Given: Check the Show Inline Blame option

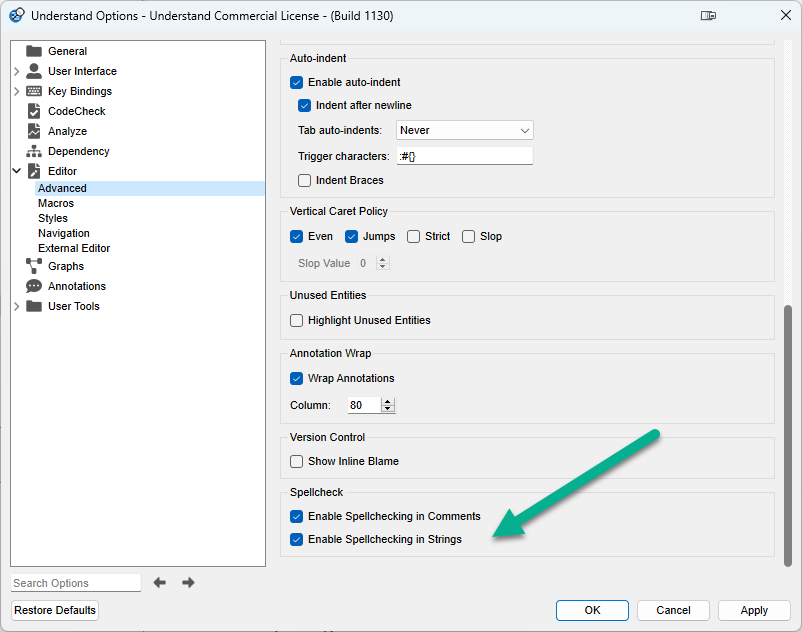Looking at the screenshot, I should pyautogui.click(x=297, y=462).
